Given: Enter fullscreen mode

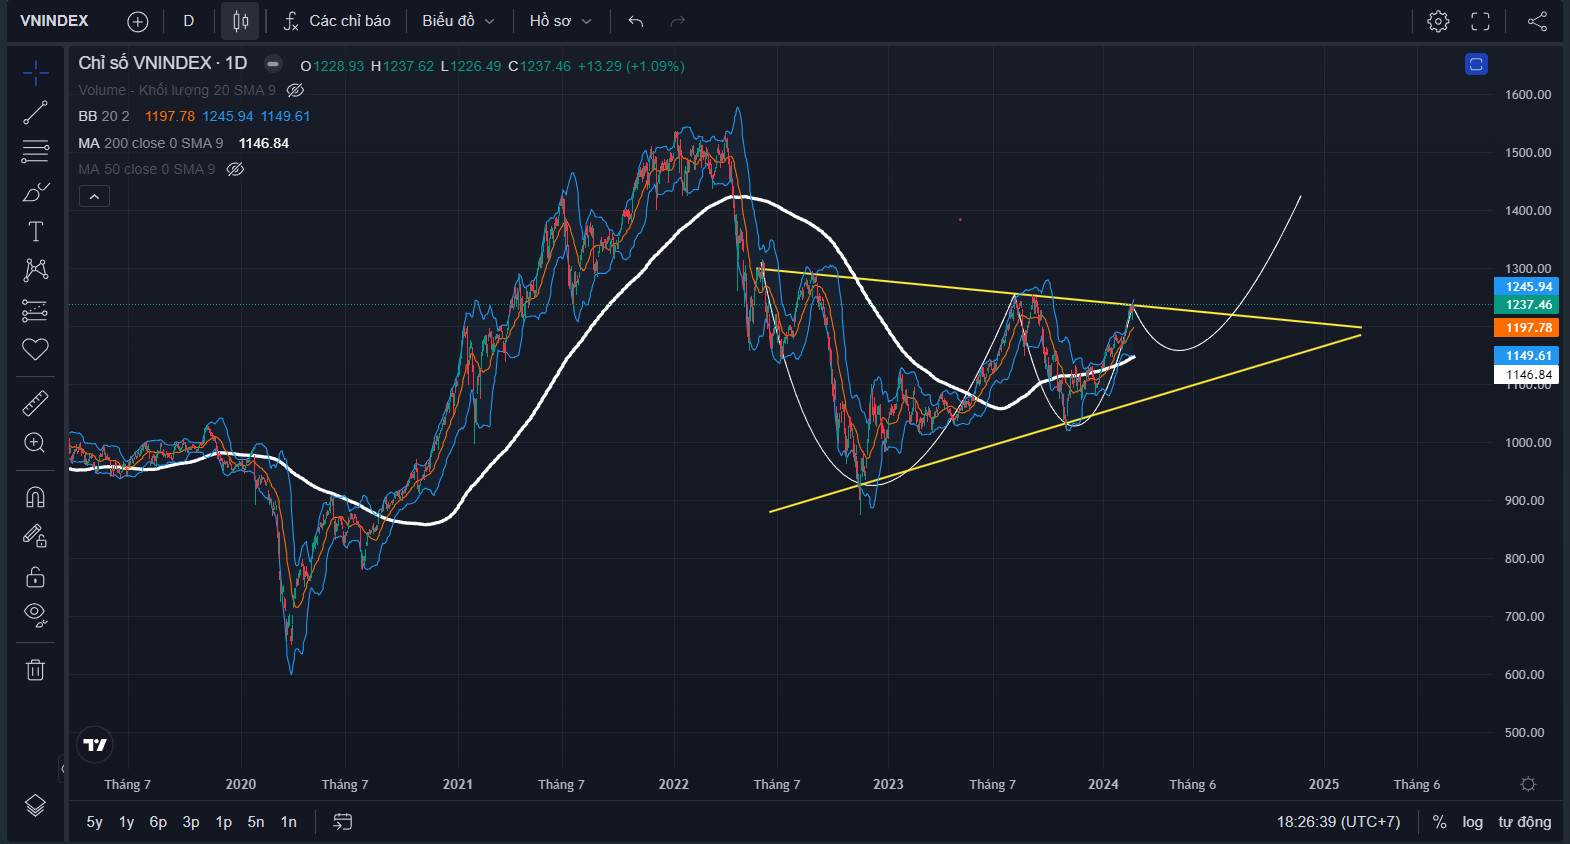Looking at the screenshot, I should tap(1480, 21).
